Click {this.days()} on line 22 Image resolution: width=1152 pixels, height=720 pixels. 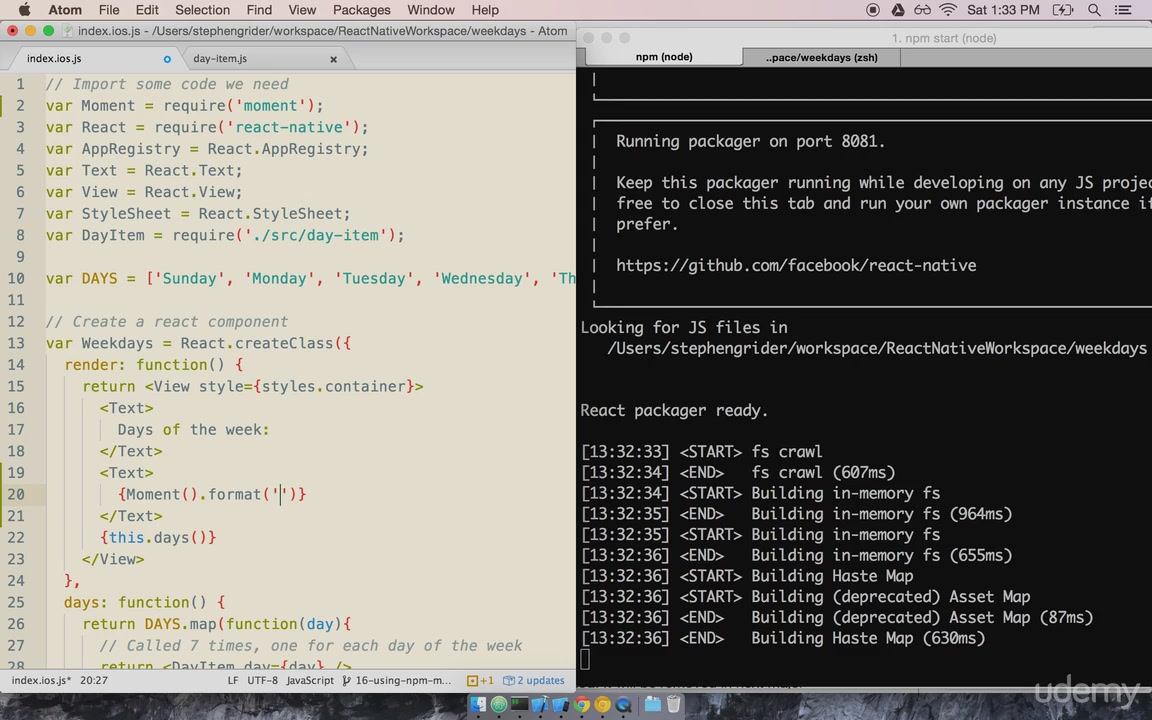[x=158, y=538]
